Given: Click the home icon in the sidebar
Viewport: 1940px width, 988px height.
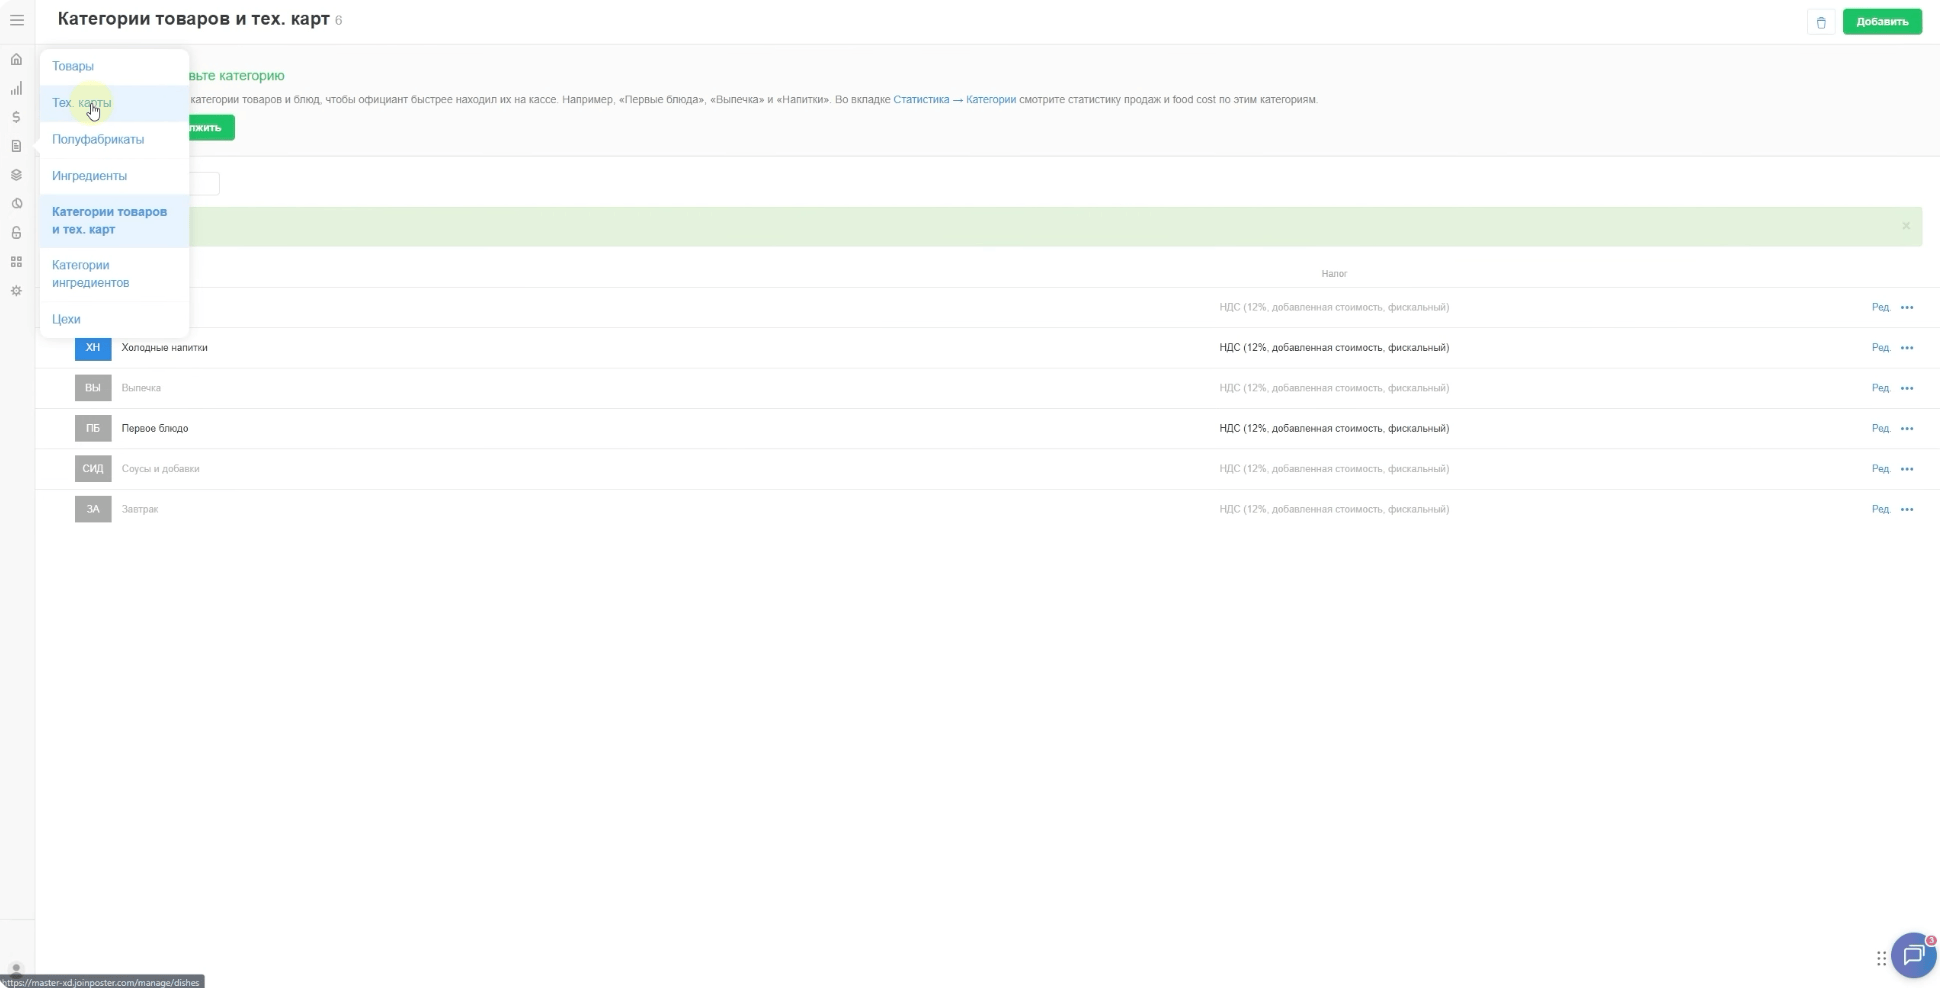Looking at the screenshot, I should click(x=16, y=59).
